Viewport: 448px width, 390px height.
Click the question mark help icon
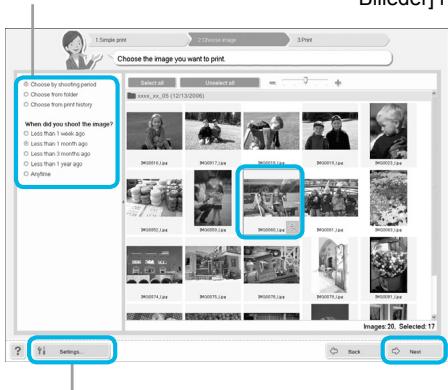coord(17,351)
